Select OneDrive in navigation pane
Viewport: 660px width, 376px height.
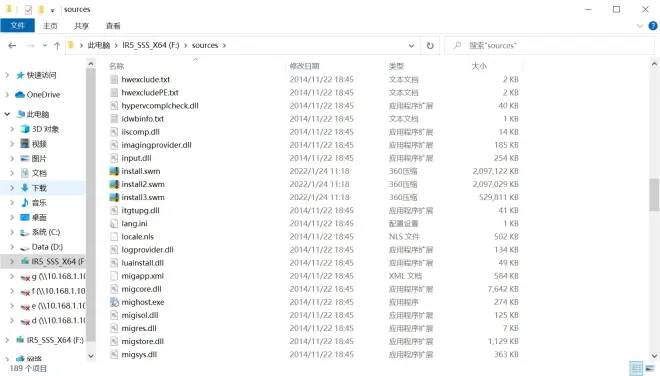coord(43,95)
